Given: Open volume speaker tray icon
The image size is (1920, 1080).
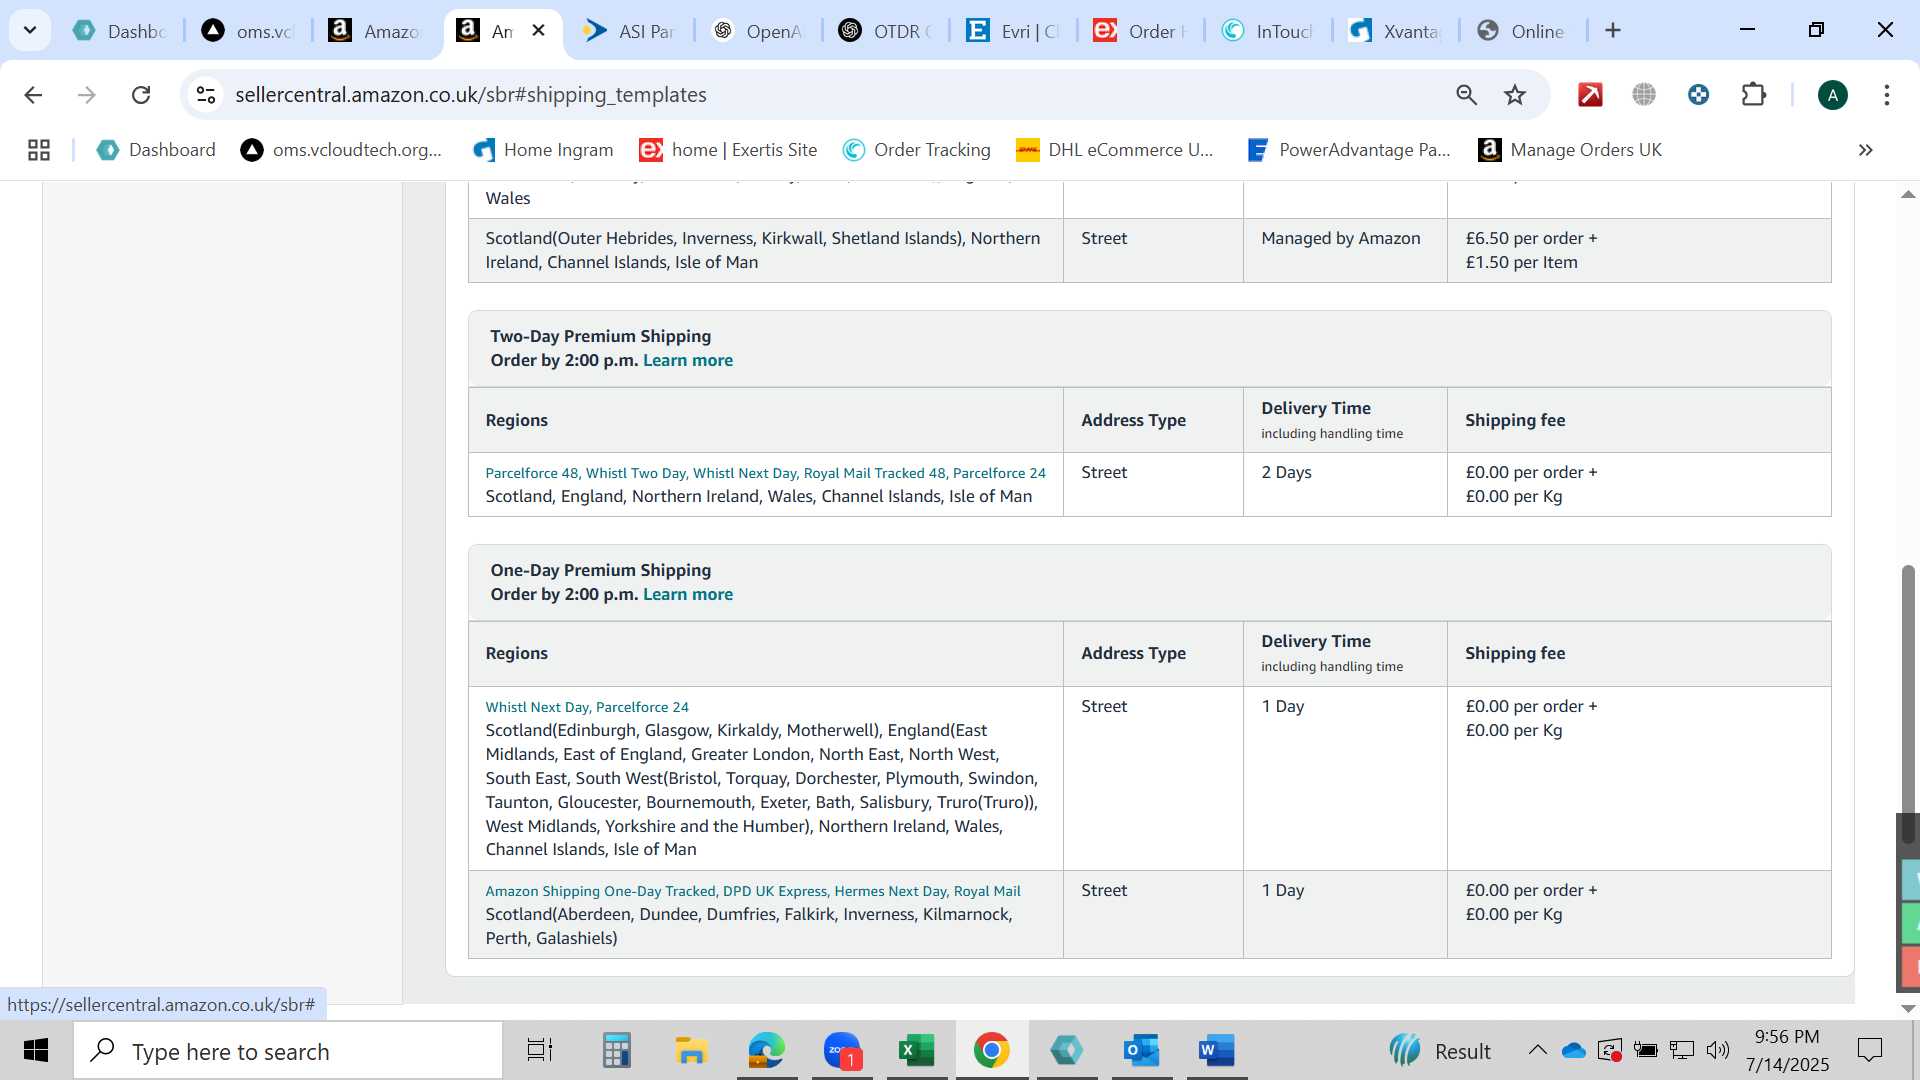Looking at the screenshot, I should tap(1718, 1051).
